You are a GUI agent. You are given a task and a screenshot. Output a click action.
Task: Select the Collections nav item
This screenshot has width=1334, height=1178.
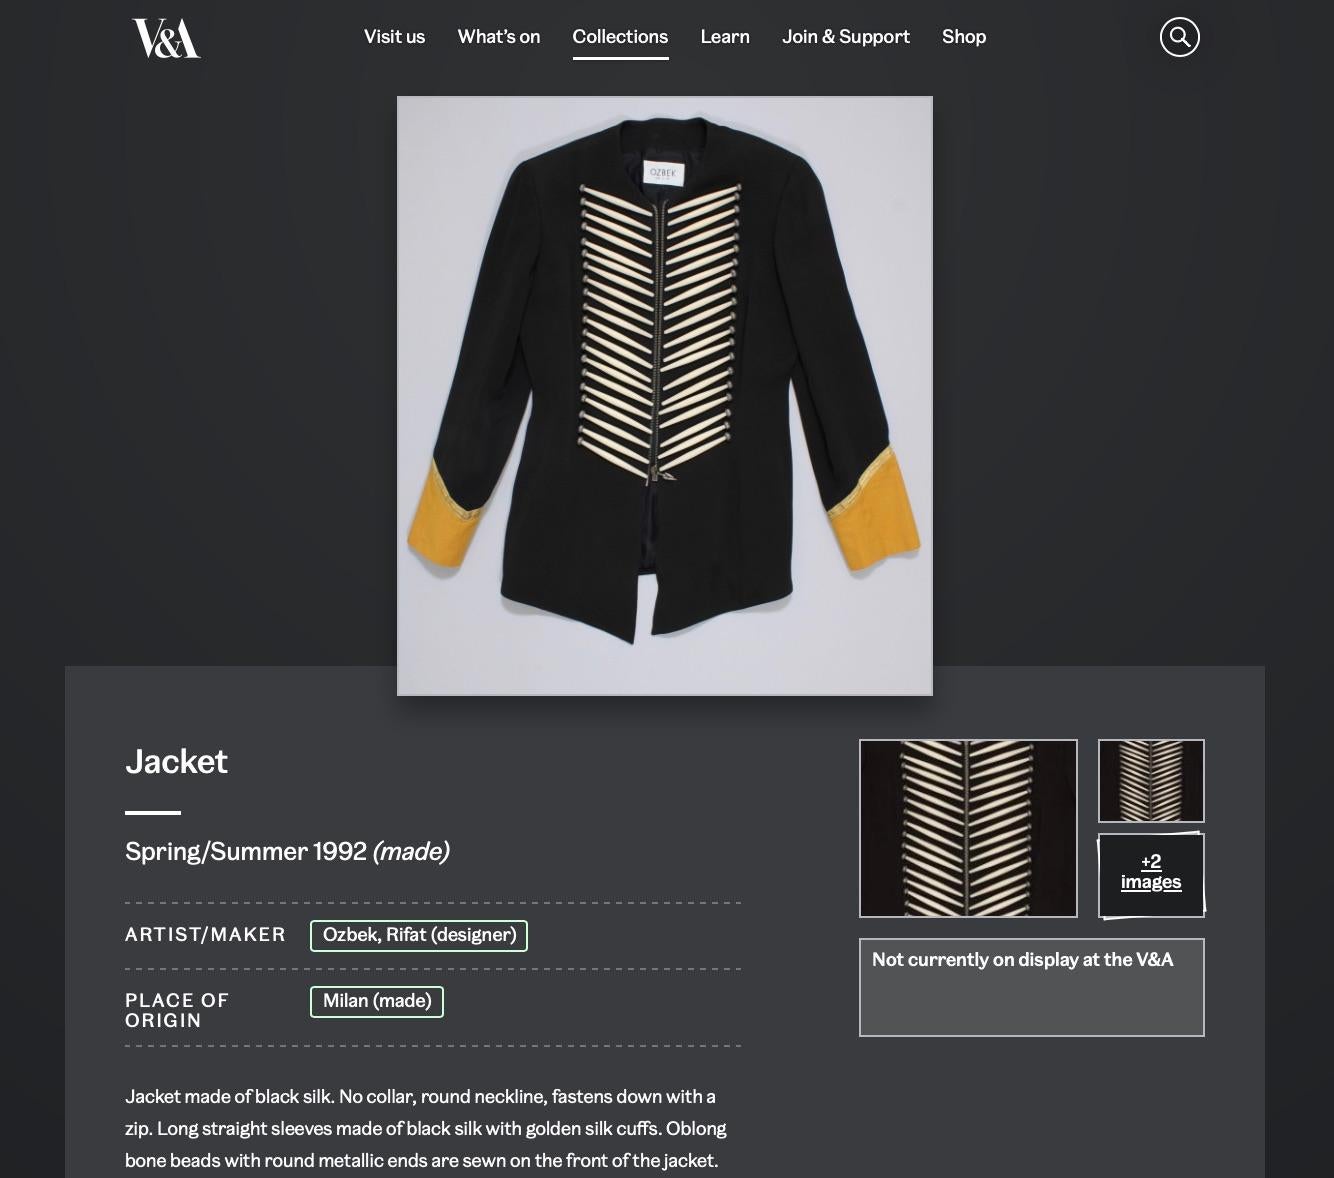(x=620, y=37)
